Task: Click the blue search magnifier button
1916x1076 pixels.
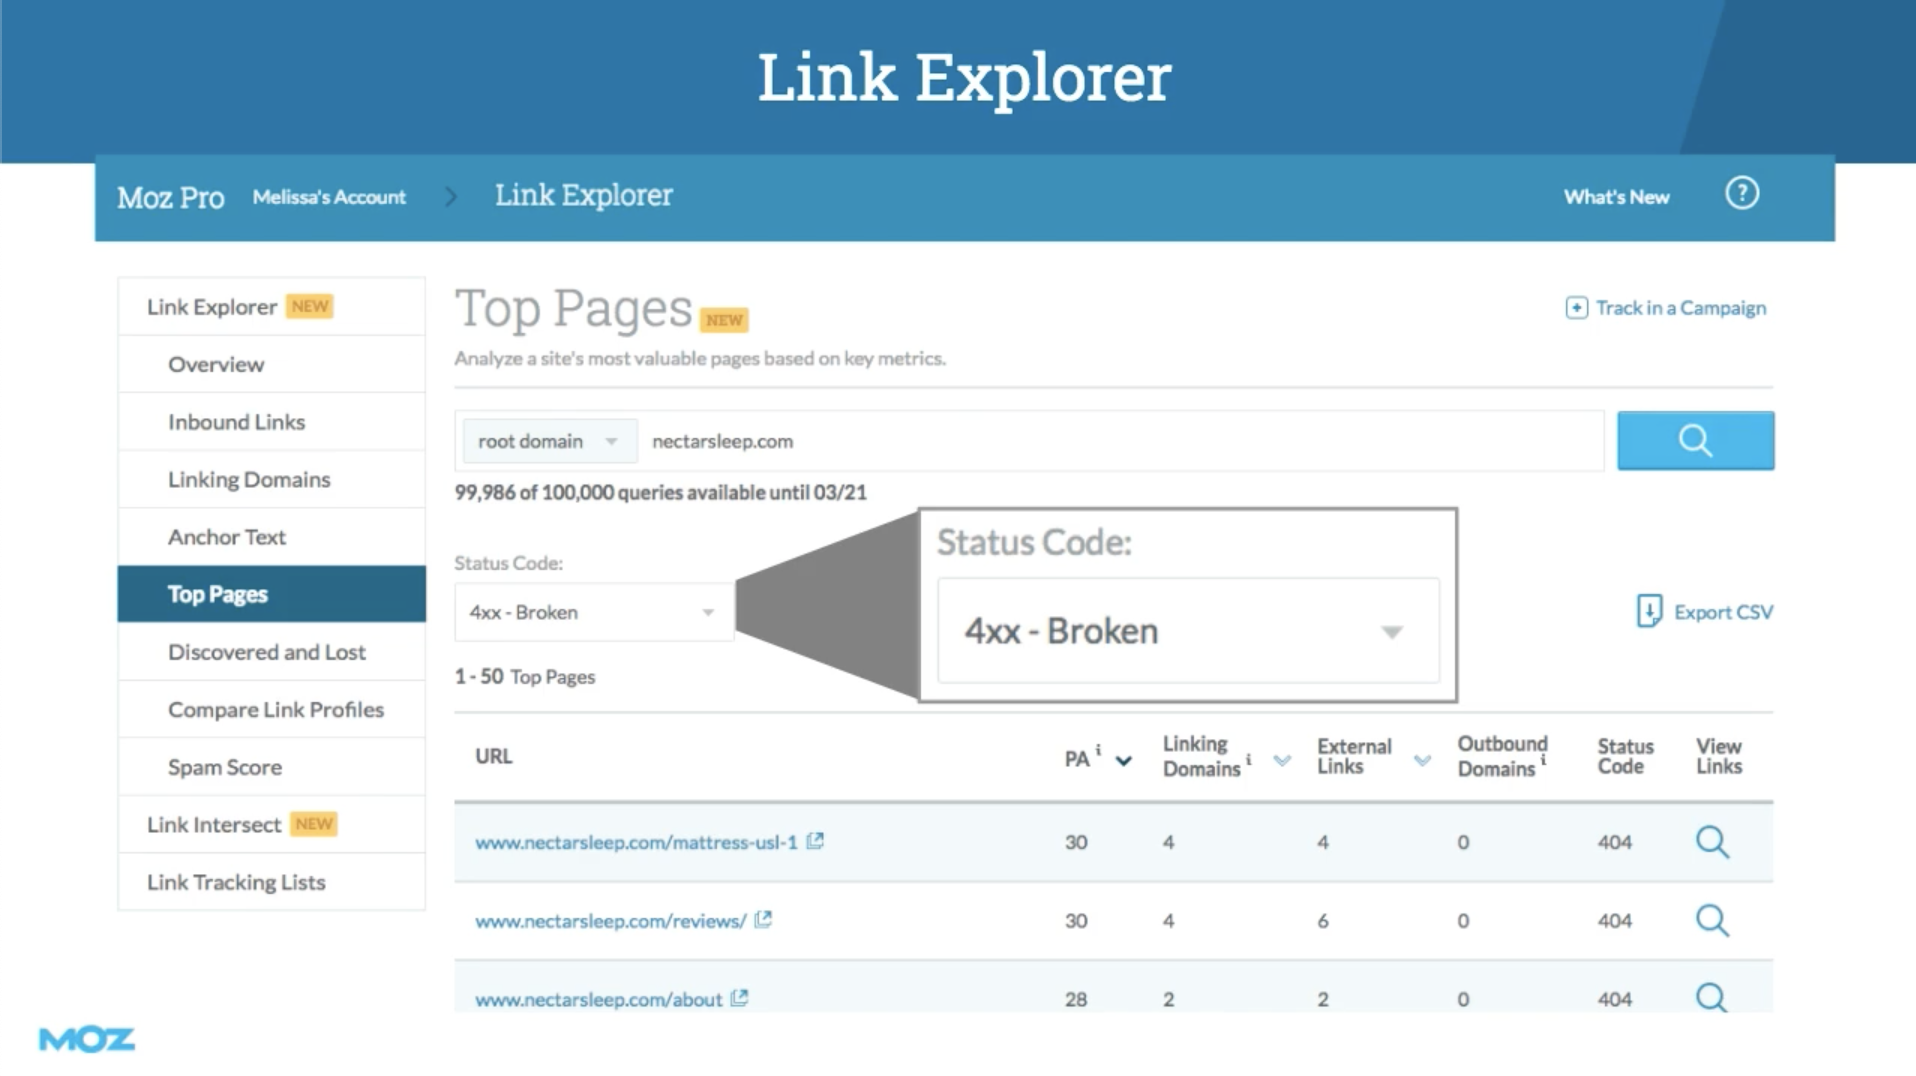Action: 1695,440
